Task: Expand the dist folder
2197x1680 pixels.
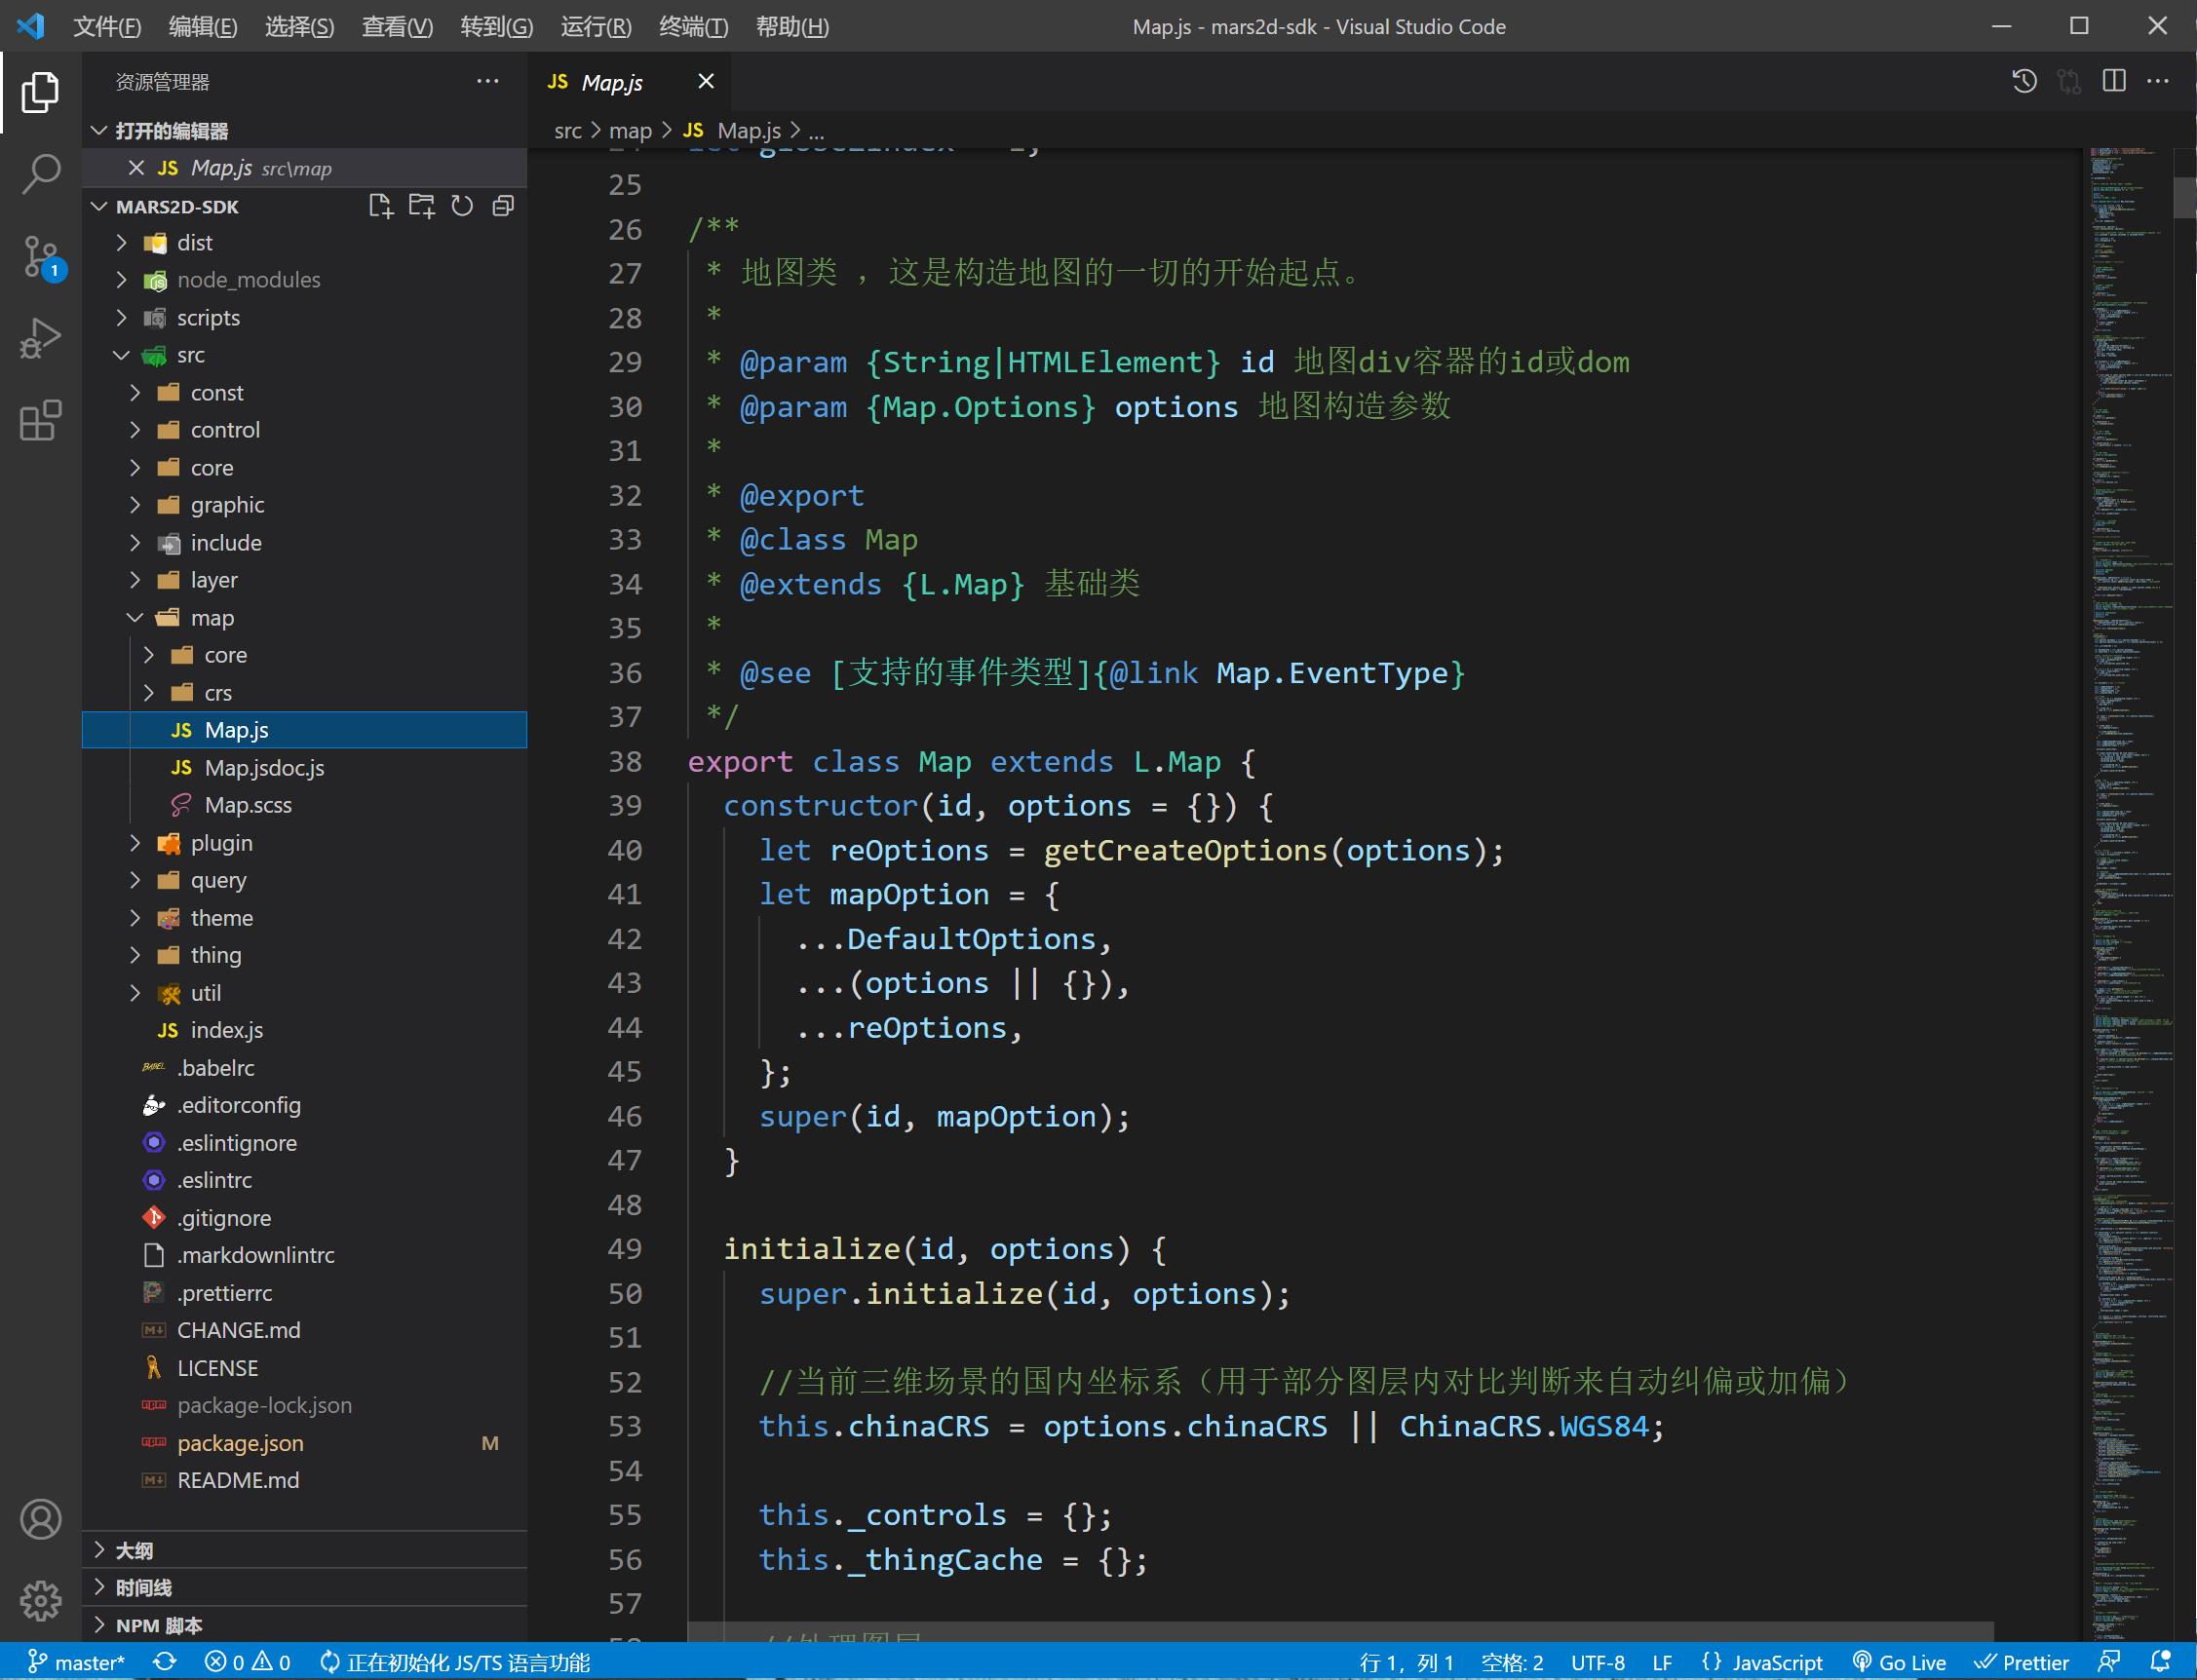Action: pos(305,243)
